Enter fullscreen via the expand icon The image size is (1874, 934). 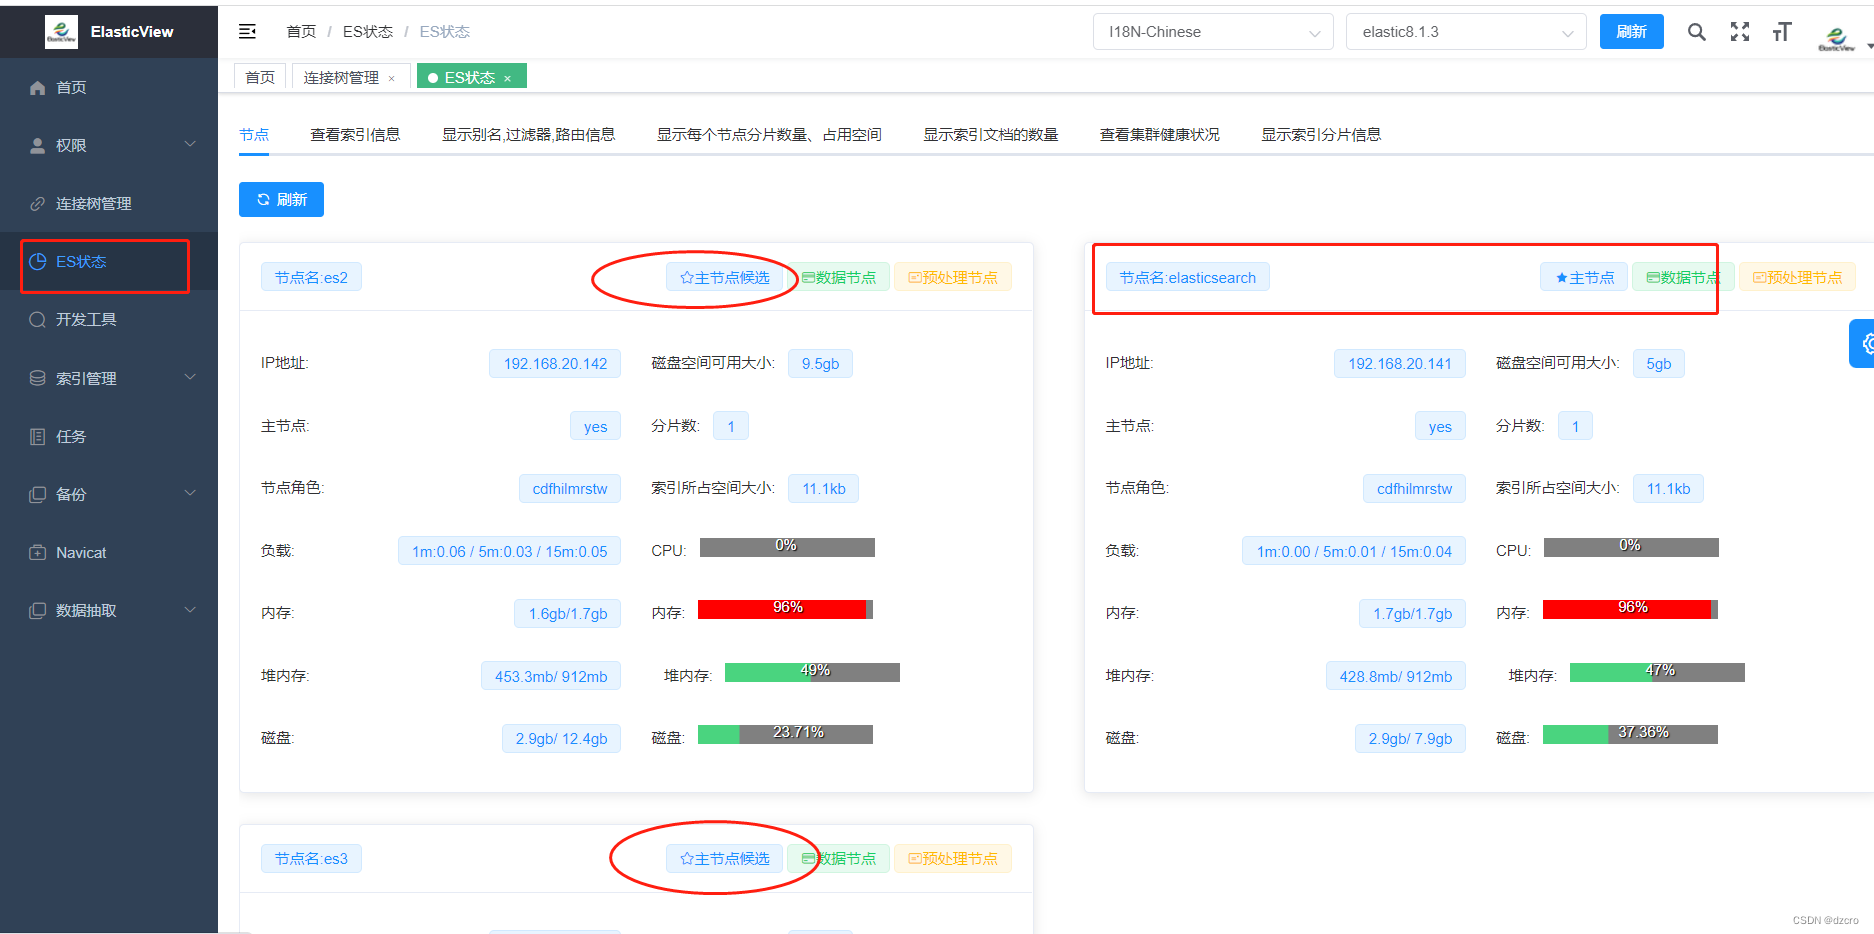(x=1740, y=31)
